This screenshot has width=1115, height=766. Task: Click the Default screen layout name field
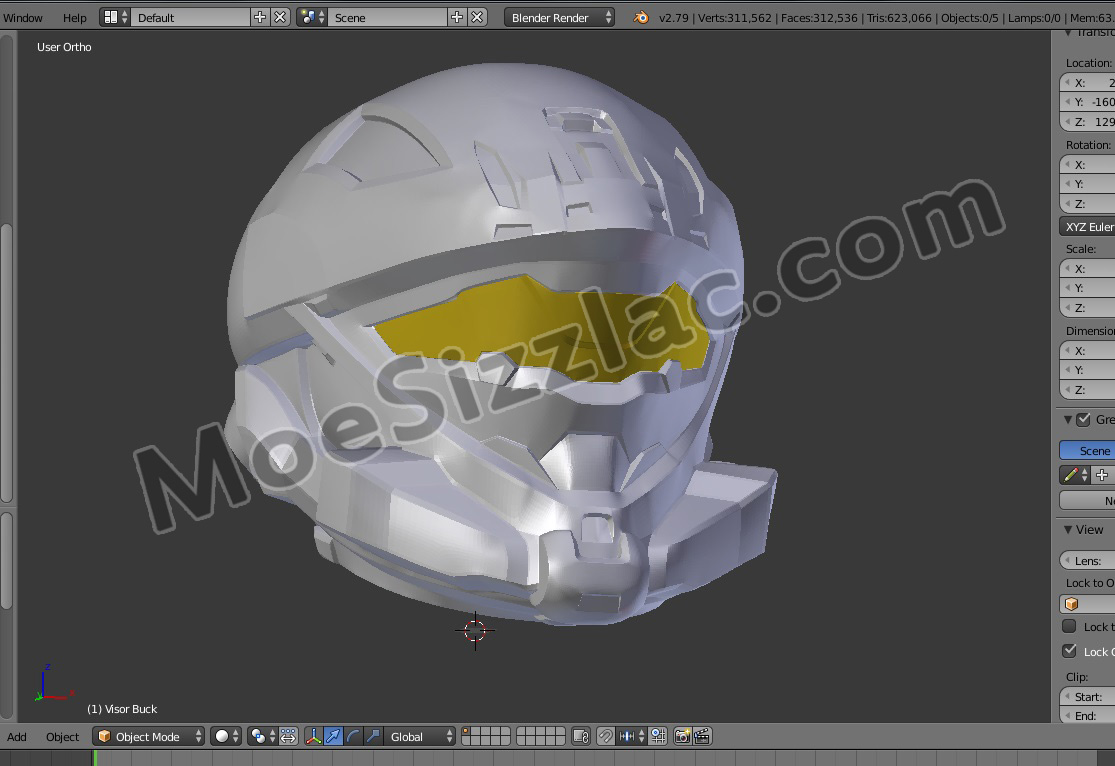tap(190, 18)
